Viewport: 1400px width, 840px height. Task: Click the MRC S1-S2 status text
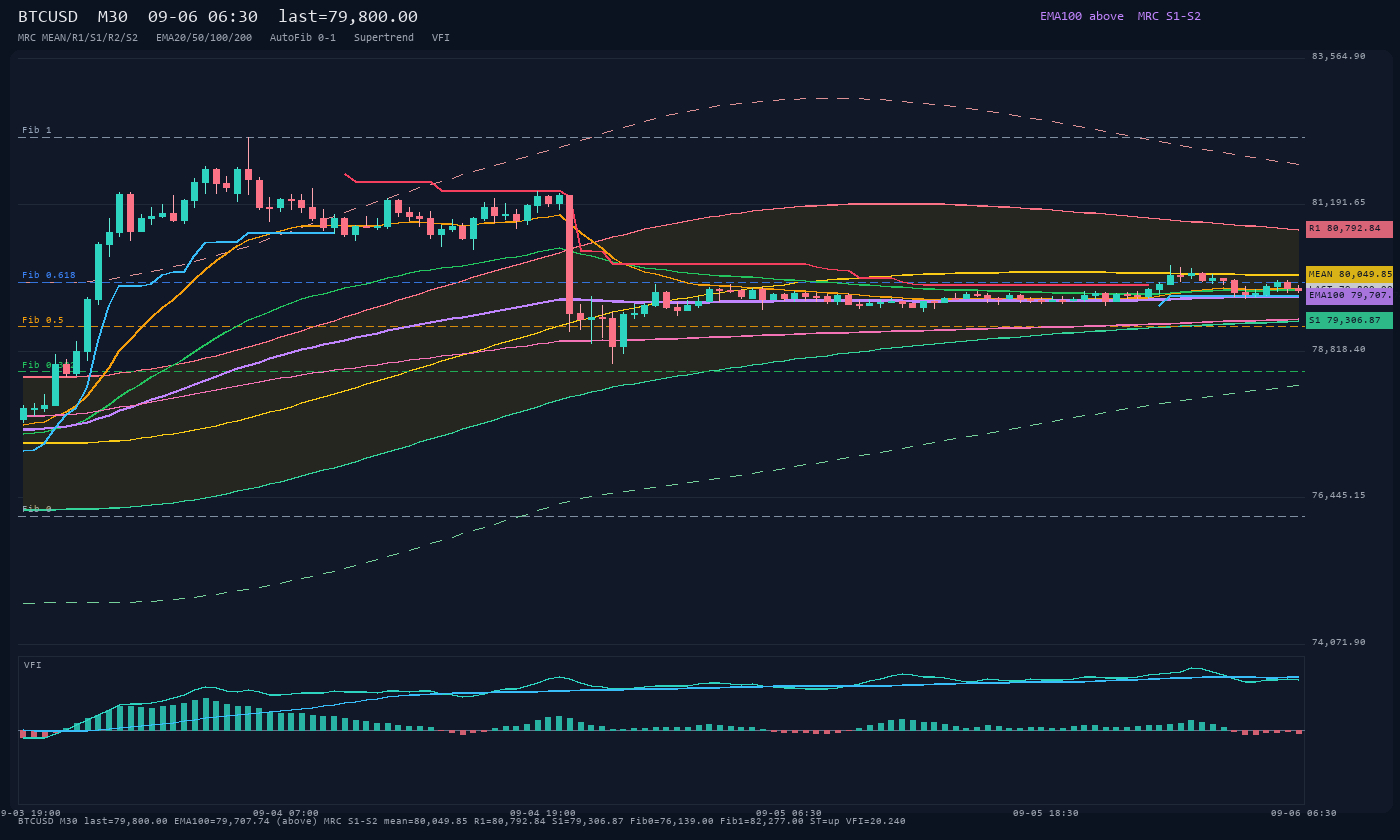1169,16
